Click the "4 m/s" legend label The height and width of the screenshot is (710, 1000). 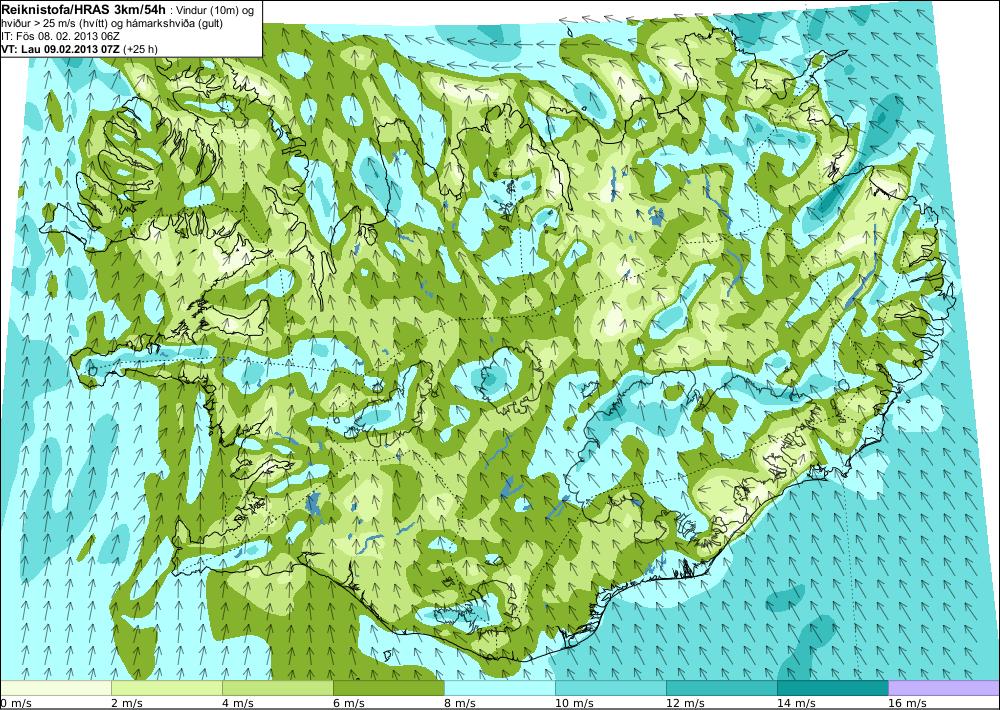coord(239,703)
